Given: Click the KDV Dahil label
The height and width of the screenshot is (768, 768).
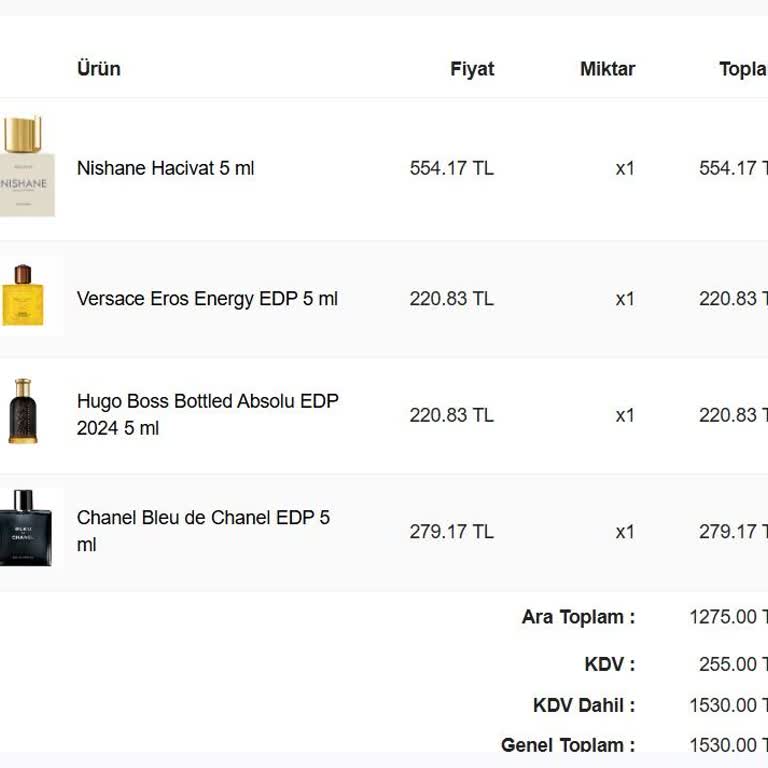Looking at the screenshot, I should pyautogui.click(x=584, y=705).
